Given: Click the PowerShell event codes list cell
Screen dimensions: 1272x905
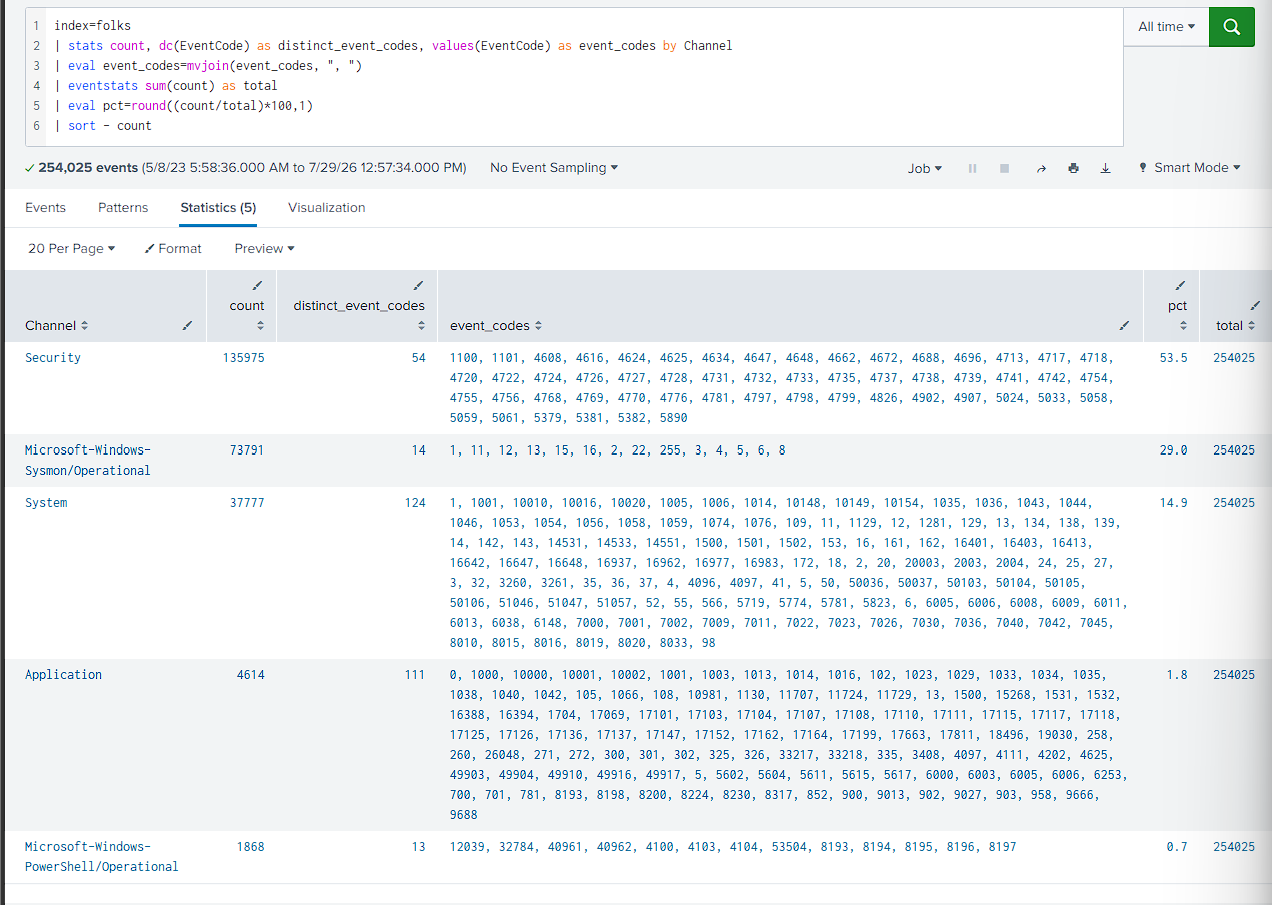Looking at the screenshot, I should (x=733, y=846).
